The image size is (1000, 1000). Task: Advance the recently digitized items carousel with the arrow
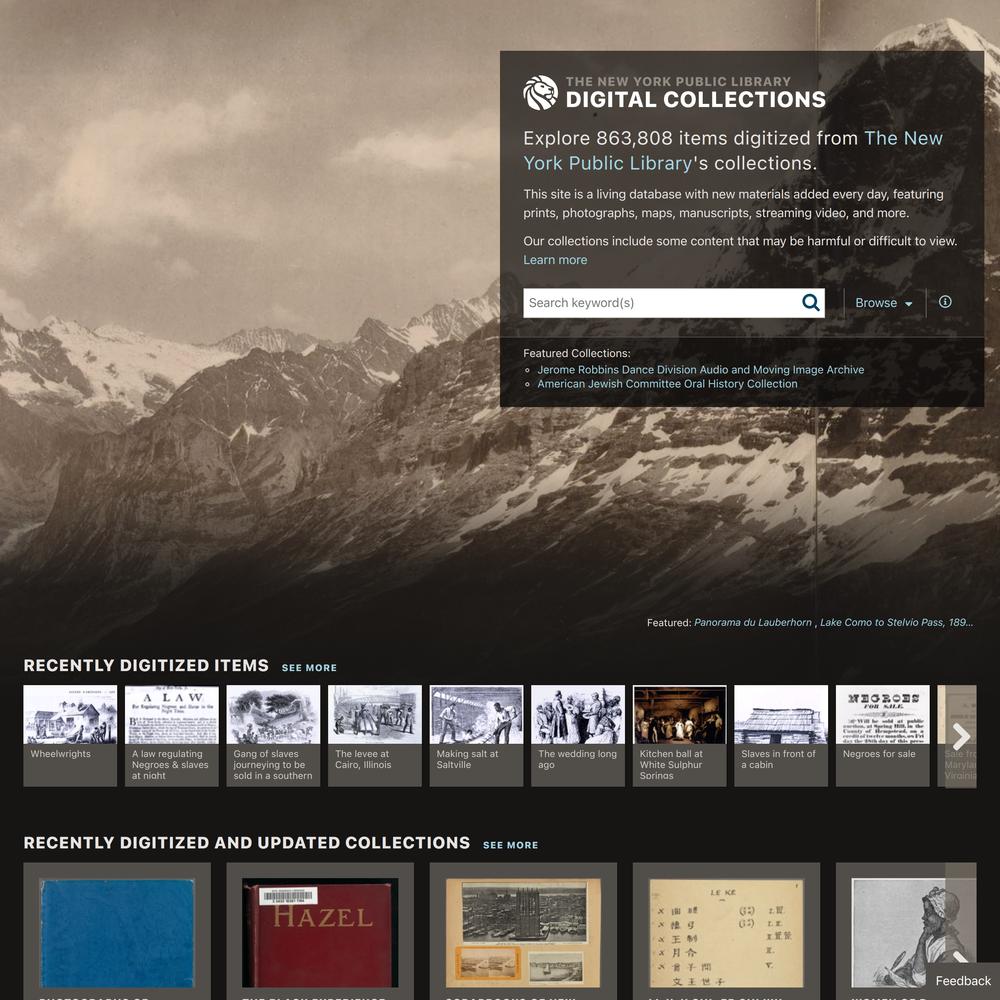coord(960,737)
